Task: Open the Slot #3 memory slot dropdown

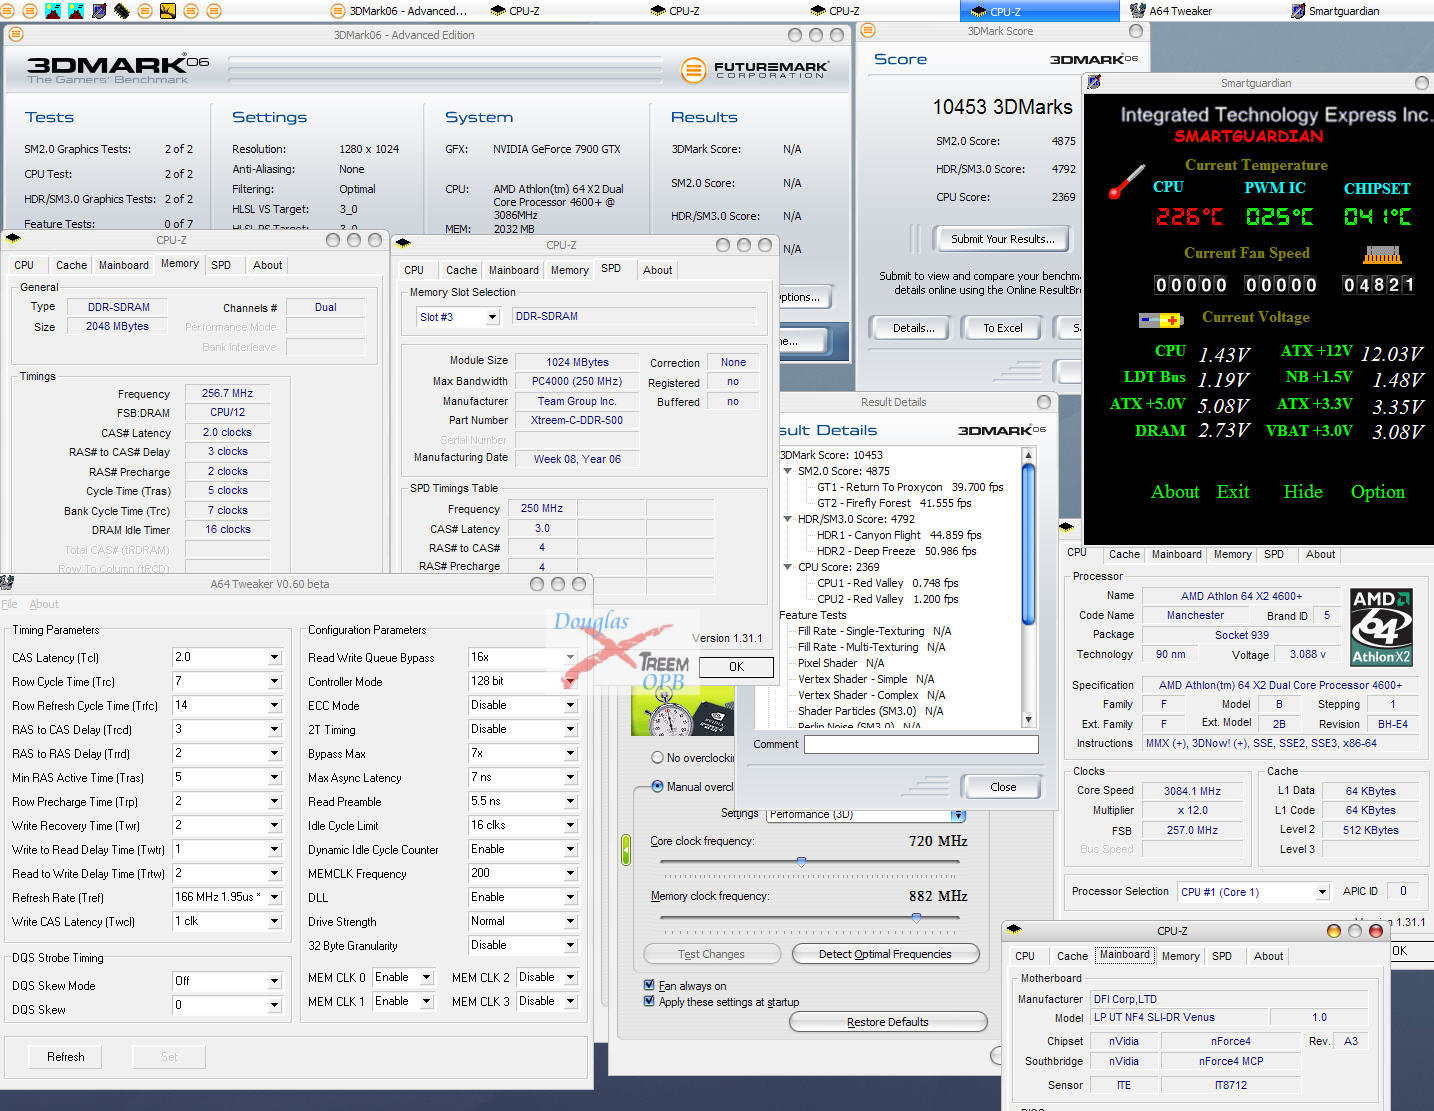Action: click(492, 317)
